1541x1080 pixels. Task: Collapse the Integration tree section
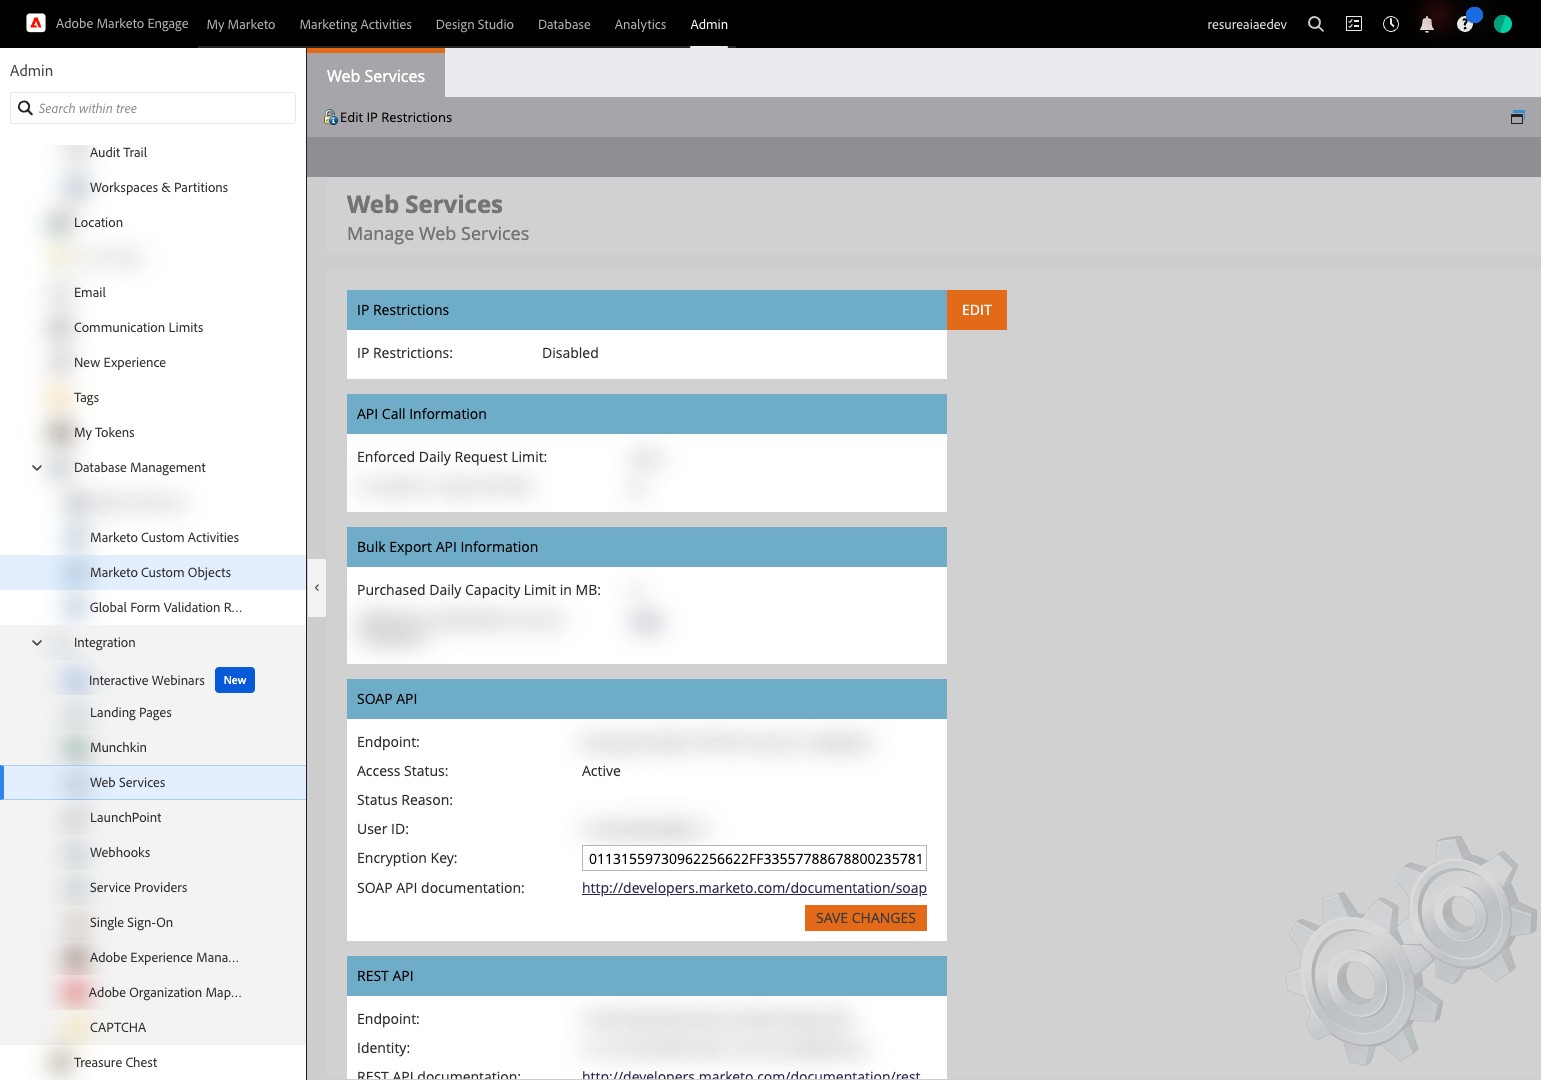point(37,643)
